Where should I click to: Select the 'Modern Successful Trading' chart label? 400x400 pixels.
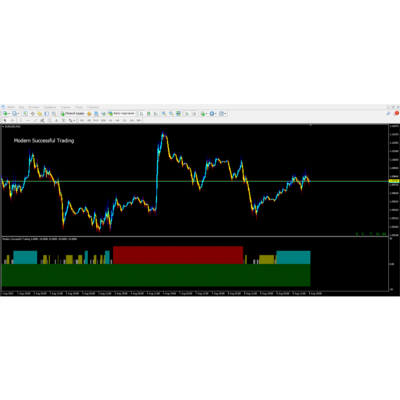(x=44, y=140)
